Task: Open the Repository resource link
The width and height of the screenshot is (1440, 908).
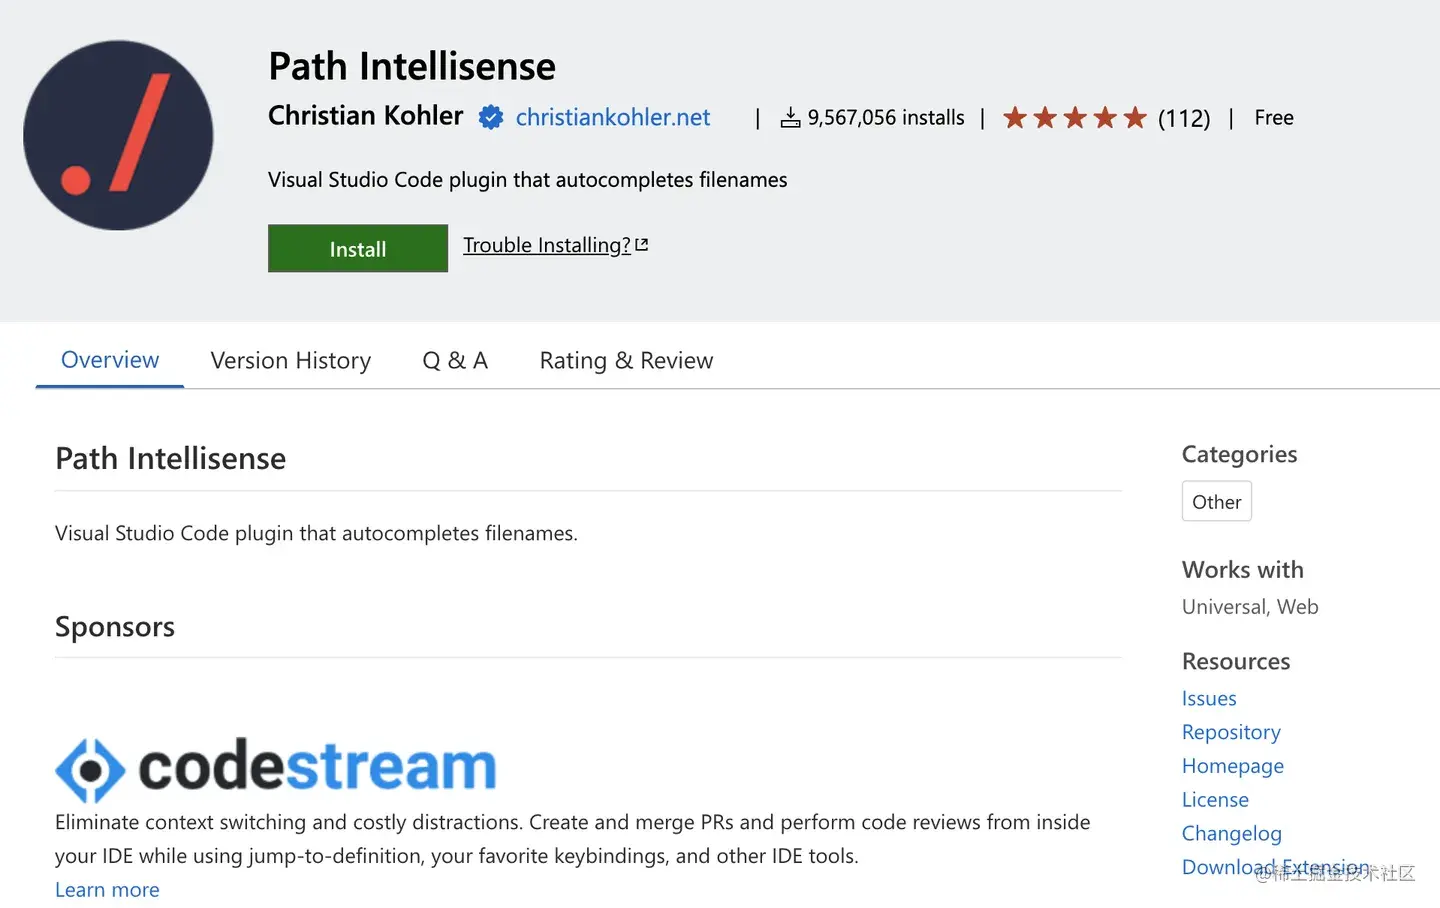Action: (x=1231, y=732)
